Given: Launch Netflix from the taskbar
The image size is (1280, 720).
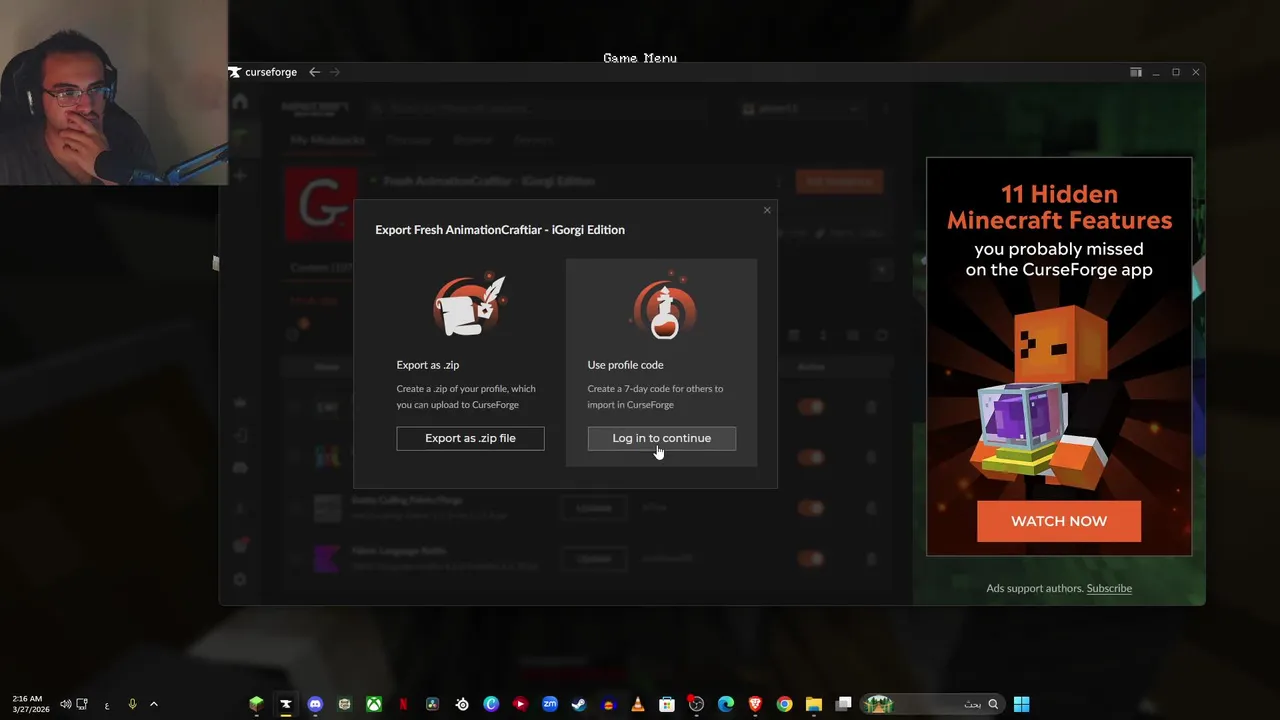Looking at the screenshot, I should pyautogui.click(x=403, y=704).
